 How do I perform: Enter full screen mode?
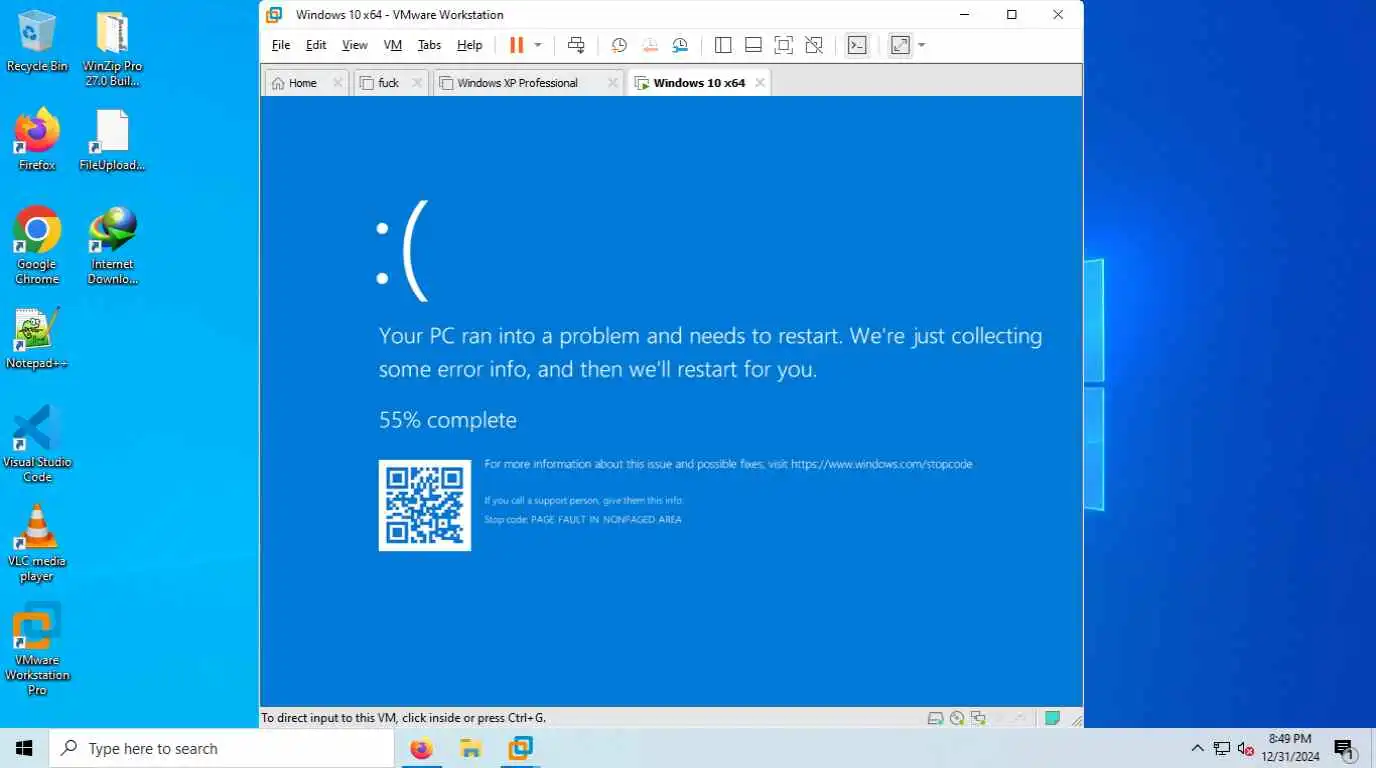click(784, 45)
